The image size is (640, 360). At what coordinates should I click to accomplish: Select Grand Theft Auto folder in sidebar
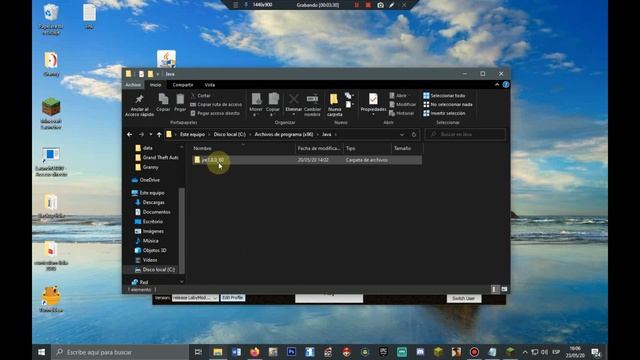point(157,157)
